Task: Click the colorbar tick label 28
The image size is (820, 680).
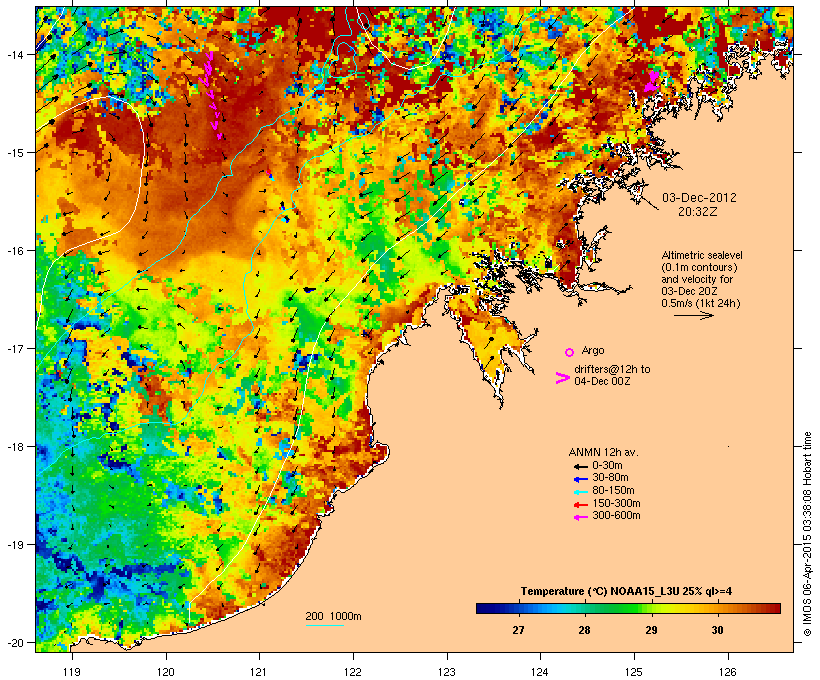Action: coord(585,630)
